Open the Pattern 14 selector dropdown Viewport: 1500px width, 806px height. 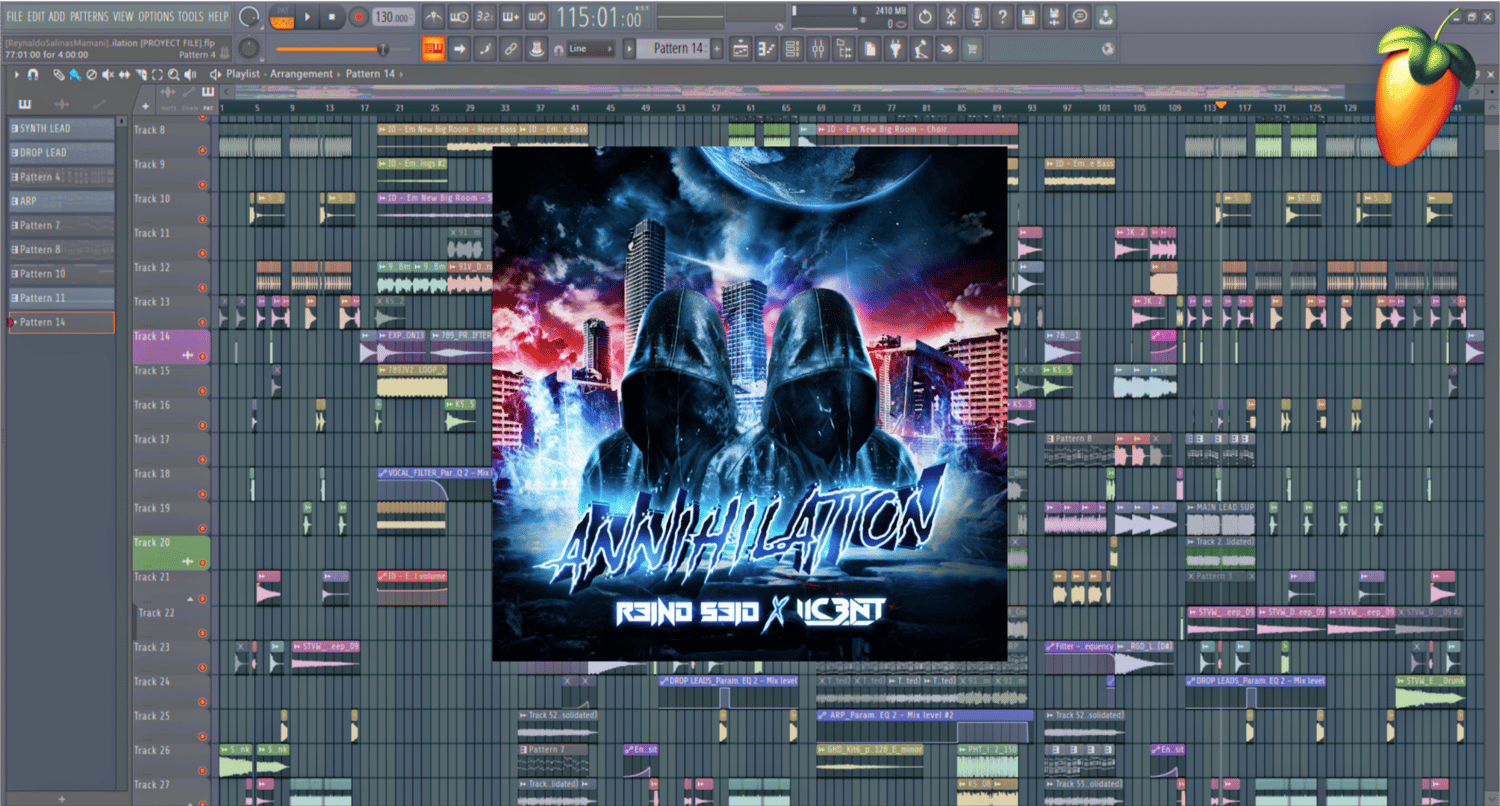672,49
